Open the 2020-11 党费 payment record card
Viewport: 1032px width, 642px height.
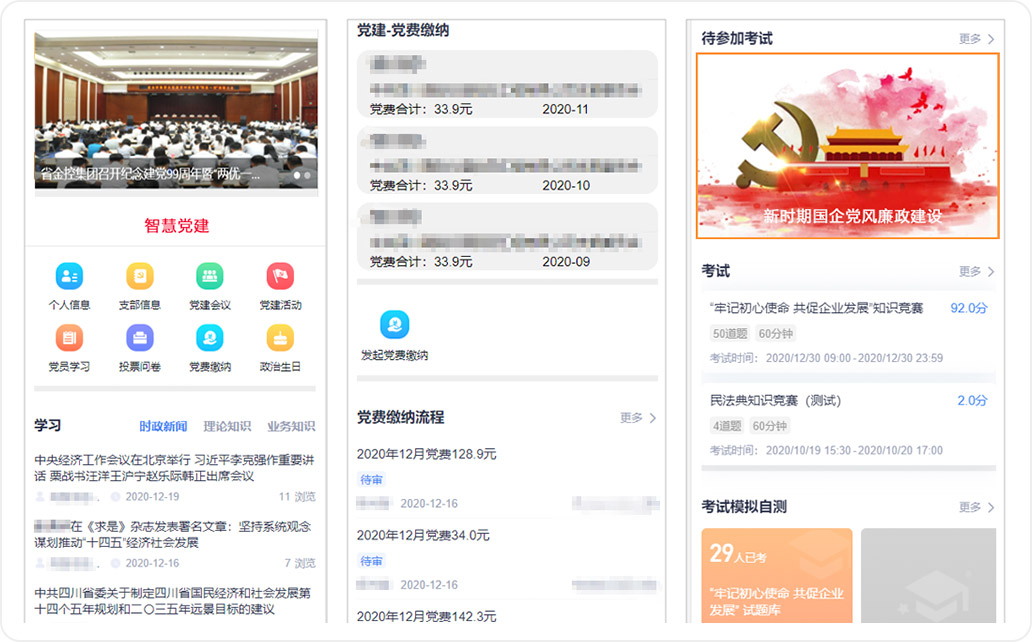507,85
